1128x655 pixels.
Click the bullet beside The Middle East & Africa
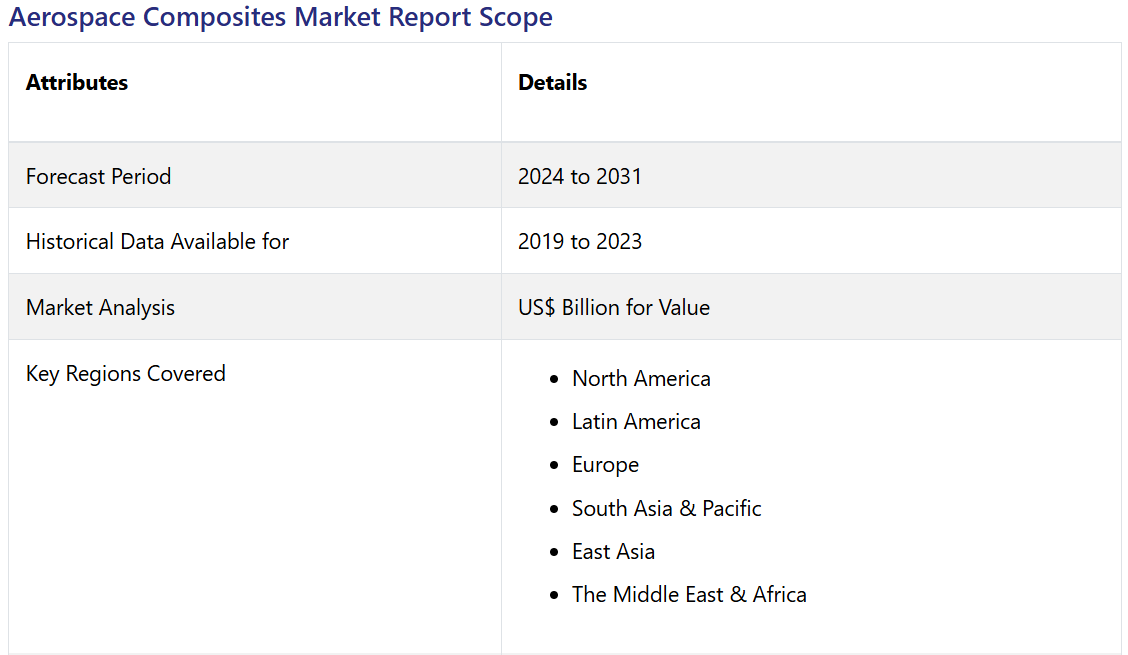tap(554, 596)
